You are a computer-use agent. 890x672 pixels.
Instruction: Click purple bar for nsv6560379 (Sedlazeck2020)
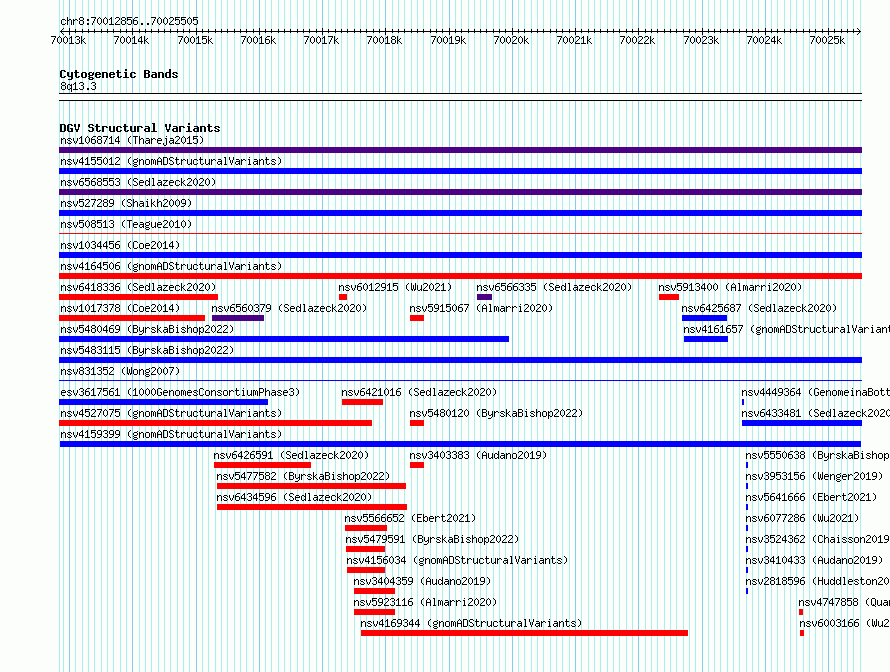(x=238, y=318)
